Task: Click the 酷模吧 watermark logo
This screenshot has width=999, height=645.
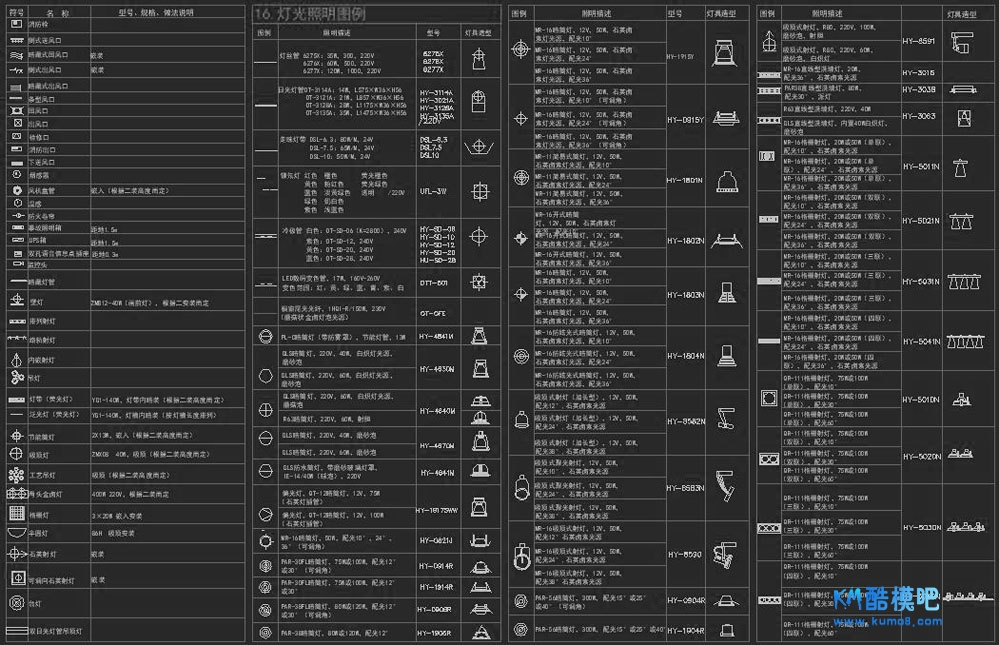Action: (x=885, y=602)
